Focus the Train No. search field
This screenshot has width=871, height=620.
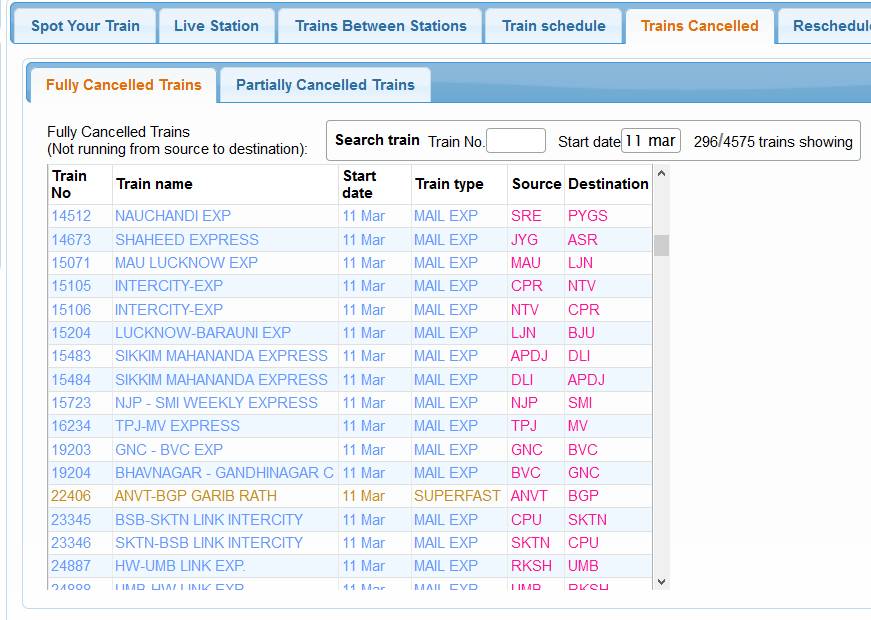[515, 141]
